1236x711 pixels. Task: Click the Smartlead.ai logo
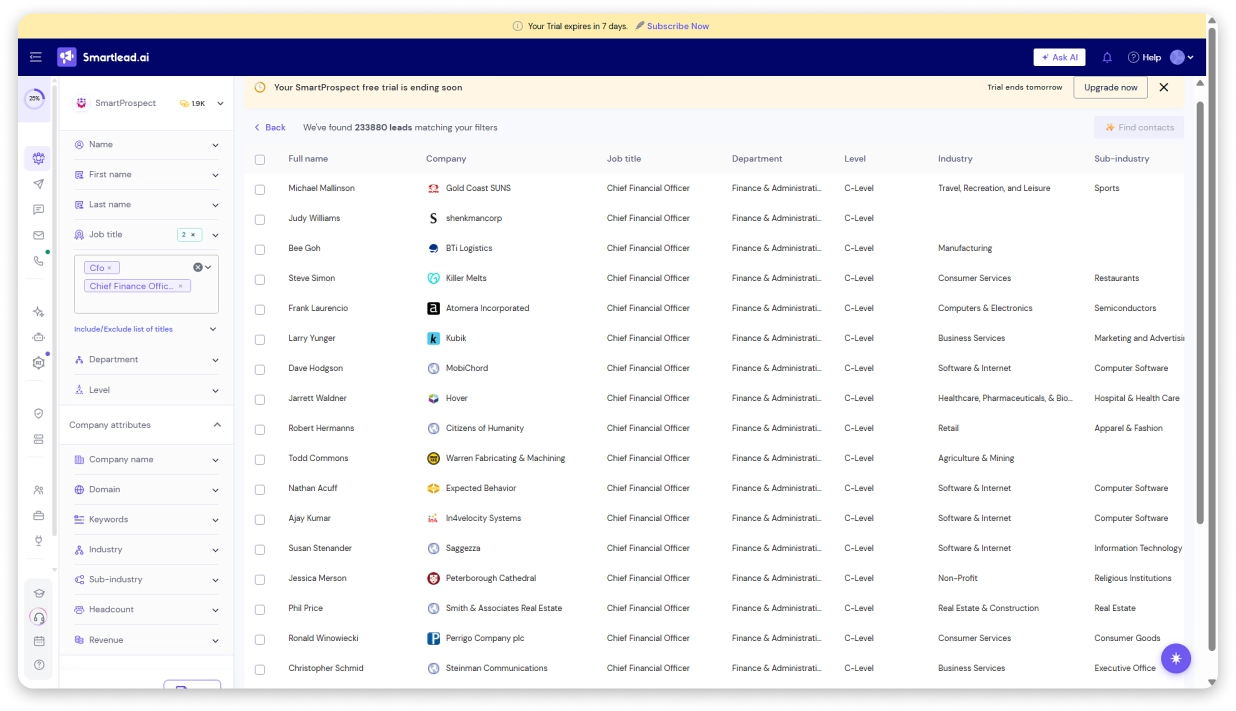point(103,57)
